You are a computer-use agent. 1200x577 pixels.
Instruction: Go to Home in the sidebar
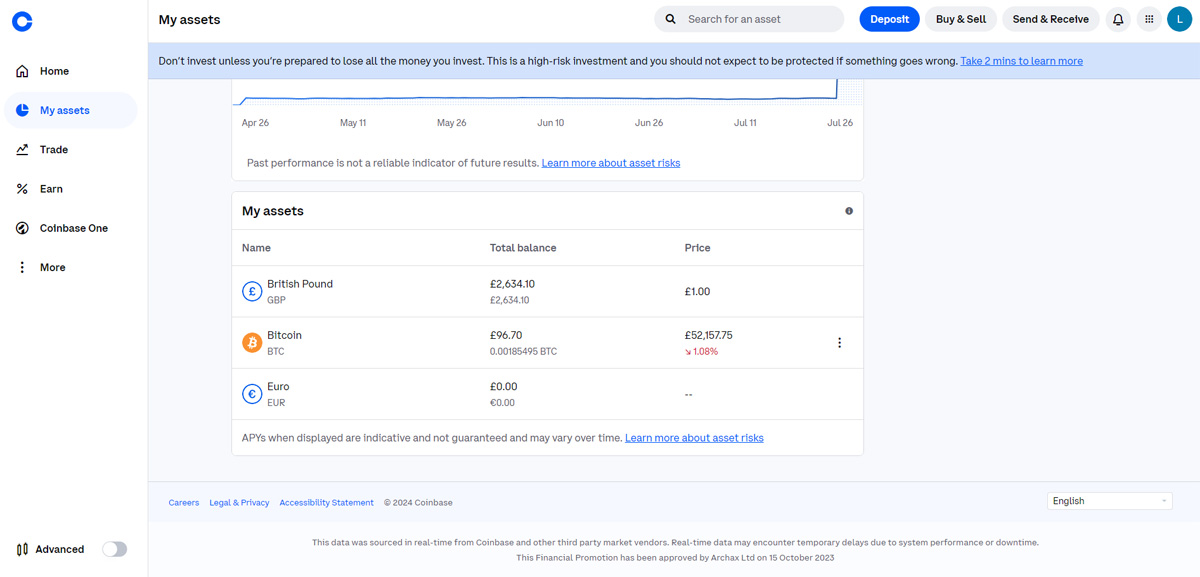[x=70, y=71]
